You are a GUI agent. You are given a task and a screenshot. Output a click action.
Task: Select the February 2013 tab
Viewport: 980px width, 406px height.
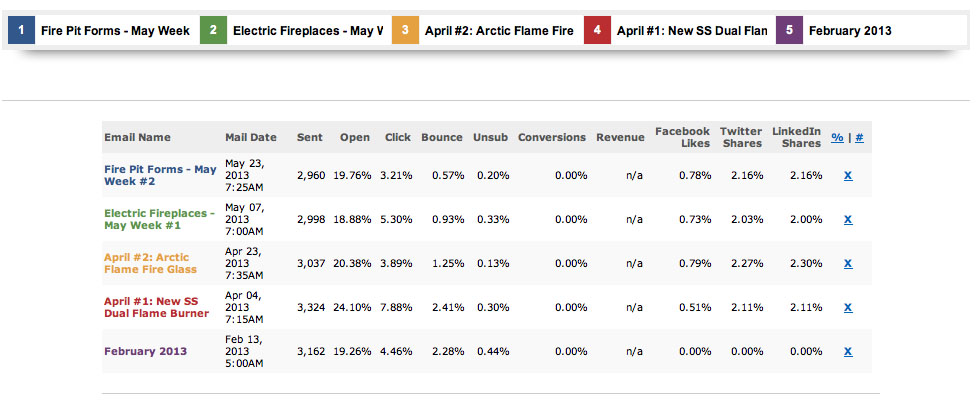point(850,30)
